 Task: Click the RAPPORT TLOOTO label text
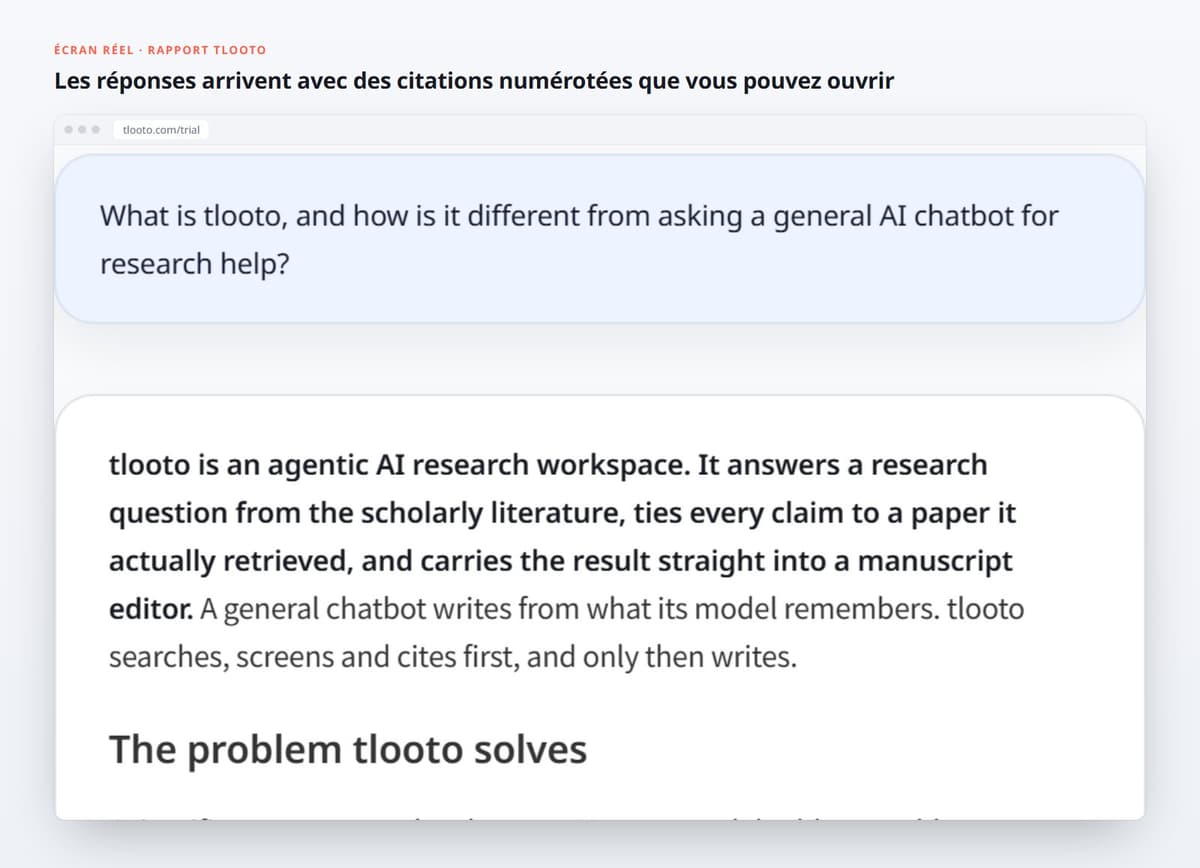pyautogui.click(x=207, y=50)
